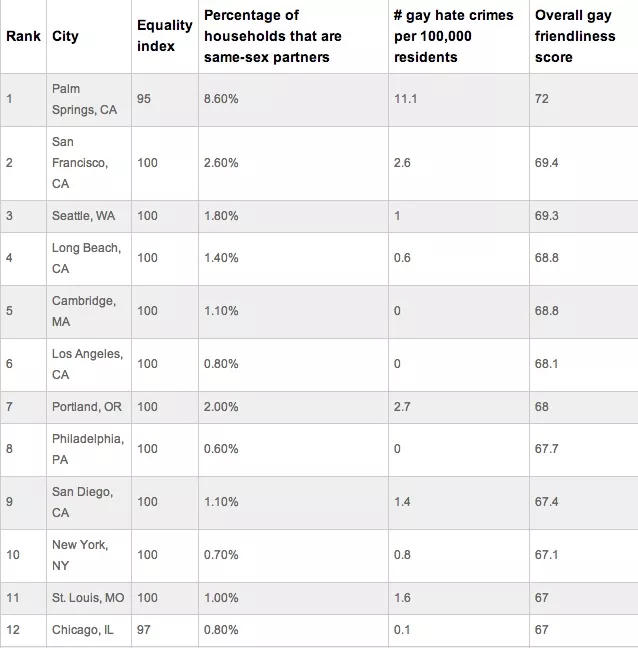Click the Rank column header
The height and width of the screenshot is (648, 638).
tap(24, 36)
